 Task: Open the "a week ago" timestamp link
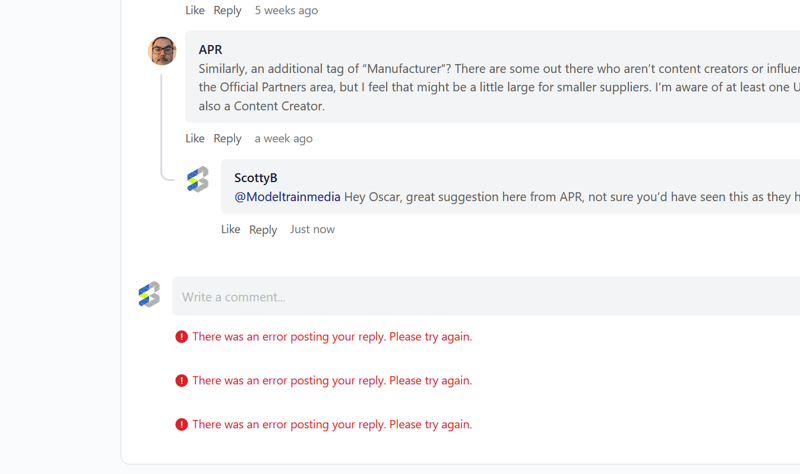click(283, 138)
